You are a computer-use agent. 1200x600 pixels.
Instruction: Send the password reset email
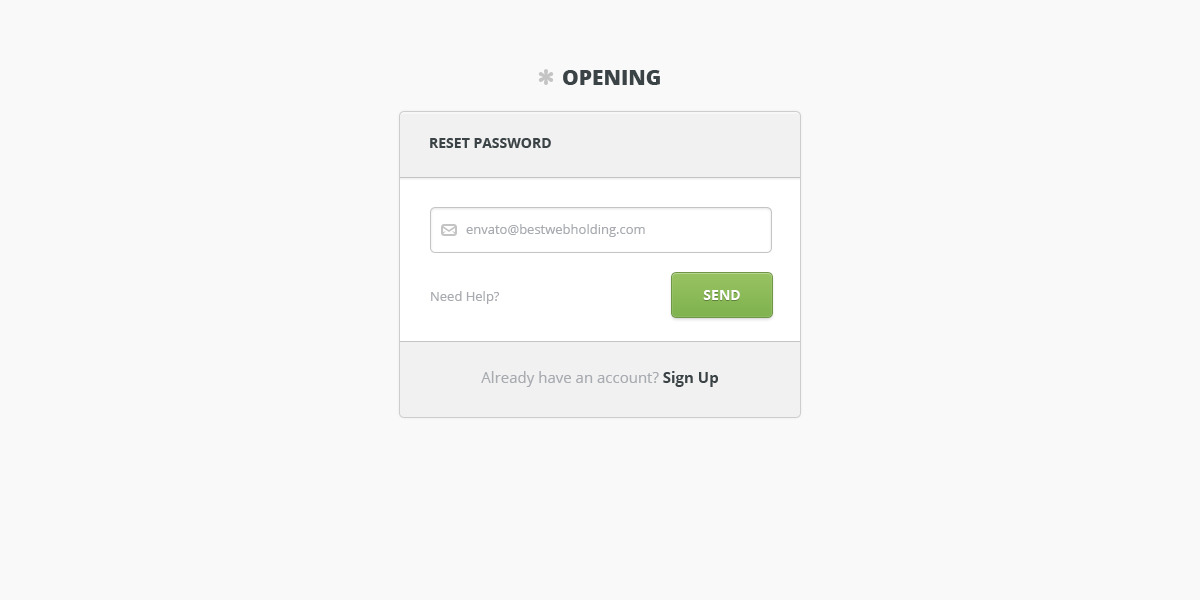point(722,295)
